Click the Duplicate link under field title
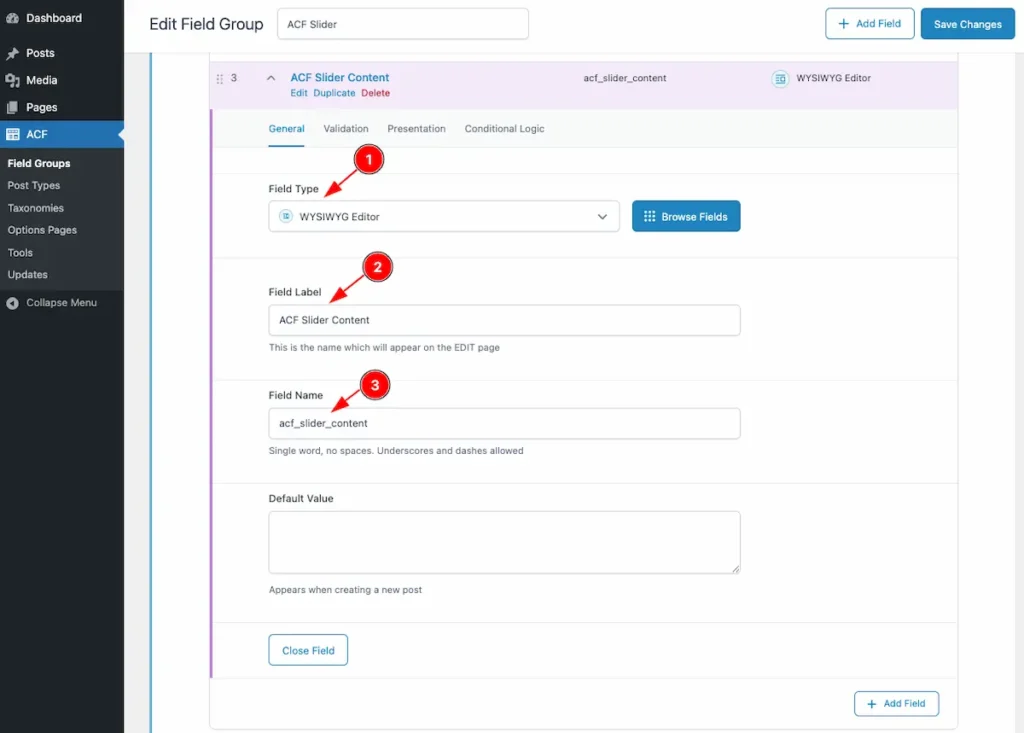The image size is (1024, 733). pos(334,93)
